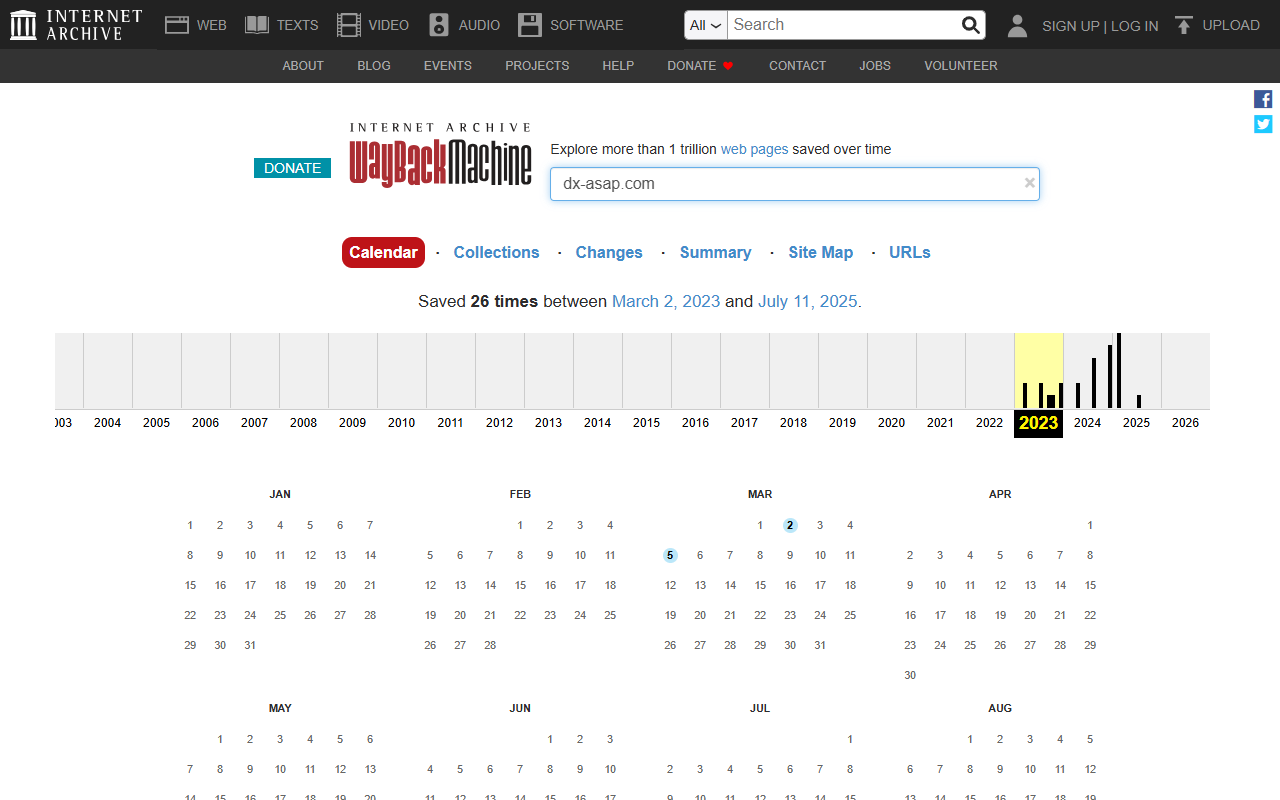
Task: Click the Upload arrow icon
Action: coord(1184,25)
